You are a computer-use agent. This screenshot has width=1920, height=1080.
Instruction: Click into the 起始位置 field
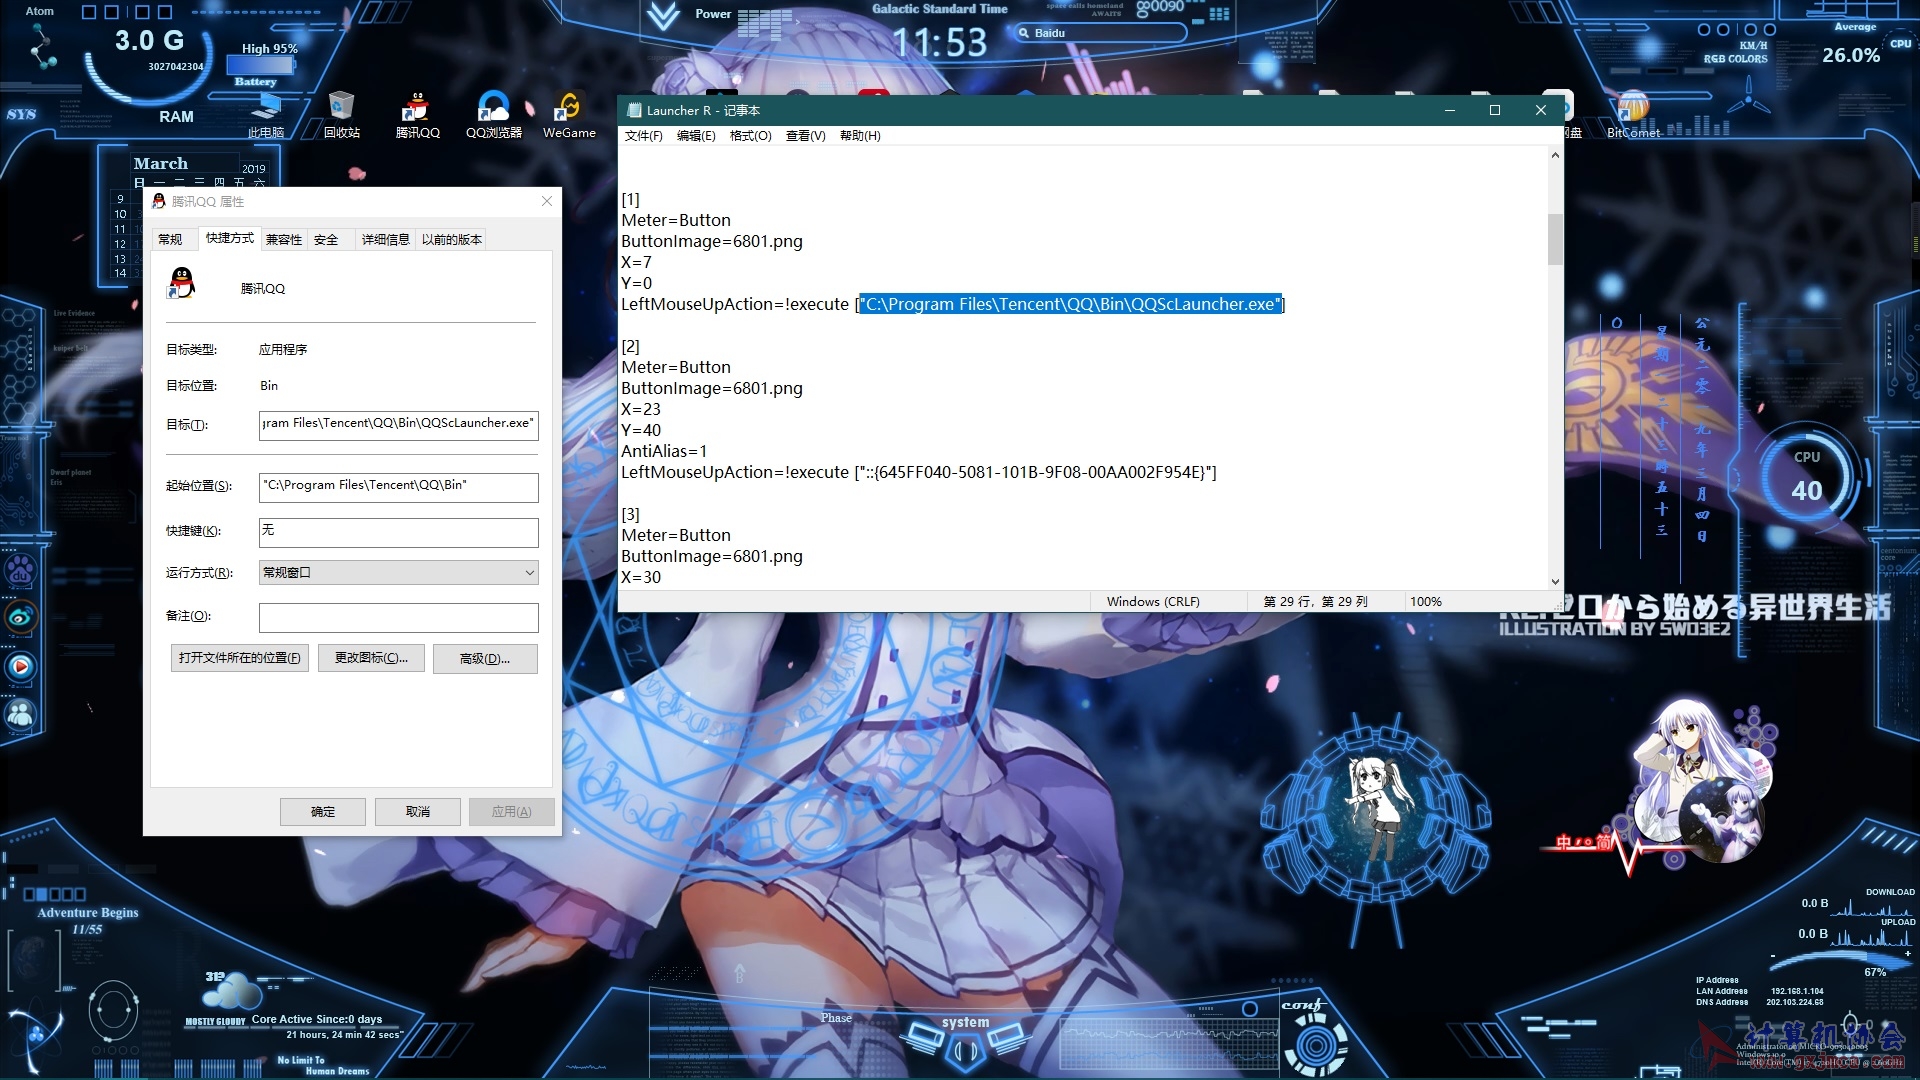tap(398, 487)
